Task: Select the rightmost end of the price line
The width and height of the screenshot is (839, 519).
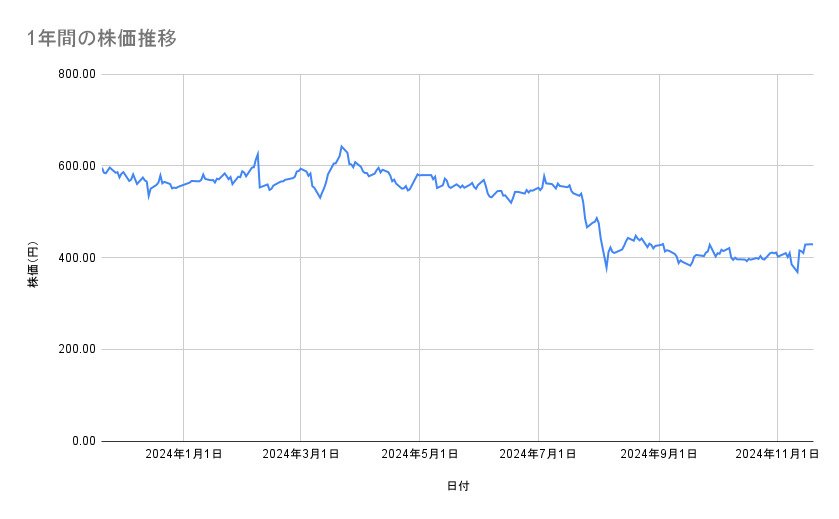Action: [812, 244]
